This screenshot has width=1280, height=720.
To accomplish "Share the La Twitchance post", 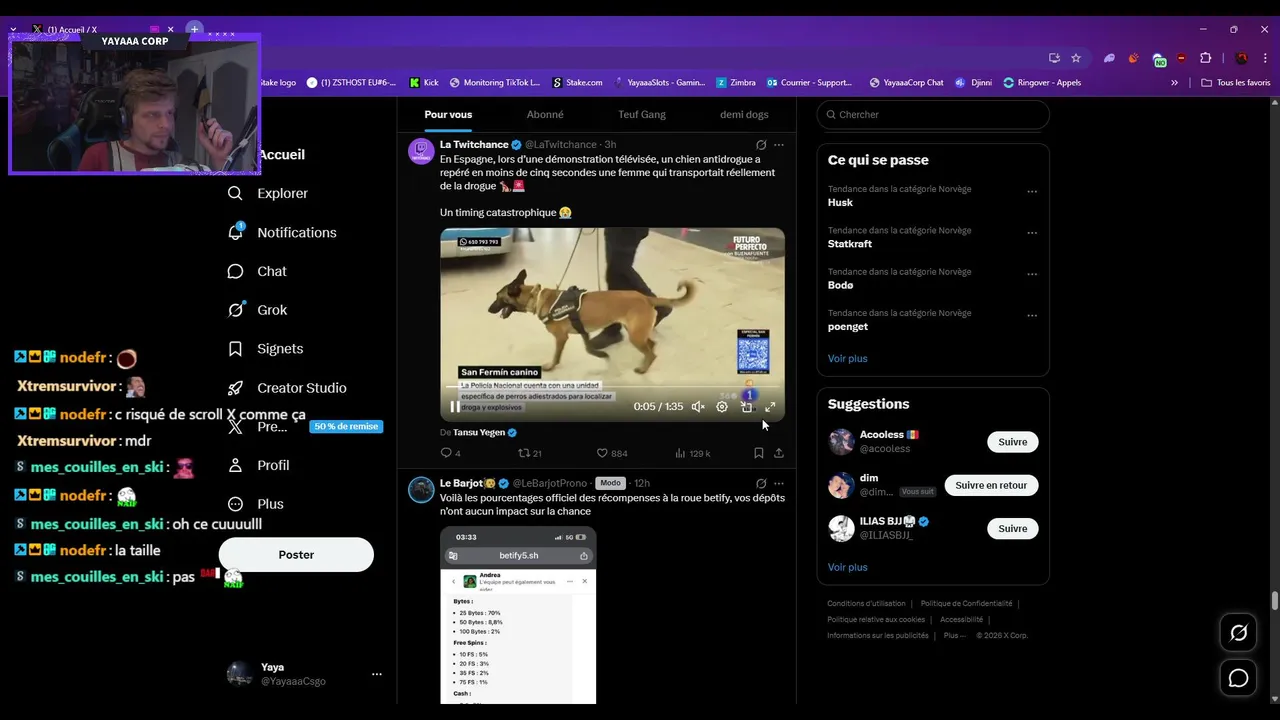I will point(779,453).
